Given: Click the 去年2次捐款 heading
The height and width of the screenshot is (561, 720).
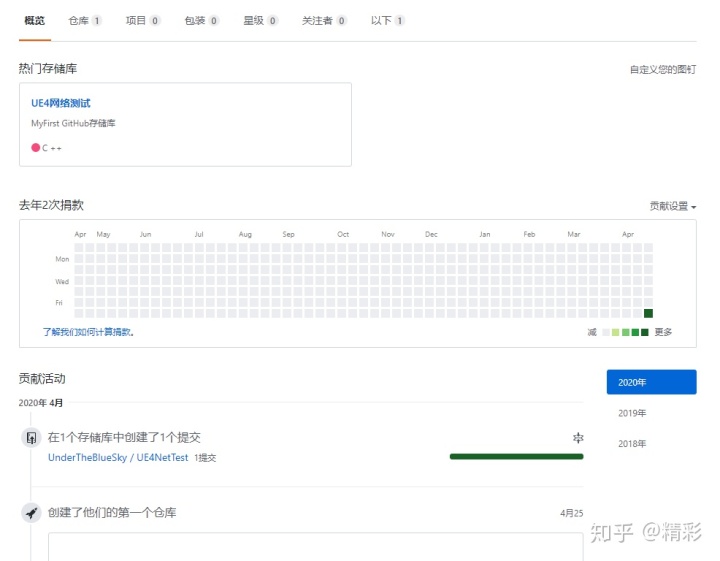Looking at the screenshot, I should (x=51, y=205).
